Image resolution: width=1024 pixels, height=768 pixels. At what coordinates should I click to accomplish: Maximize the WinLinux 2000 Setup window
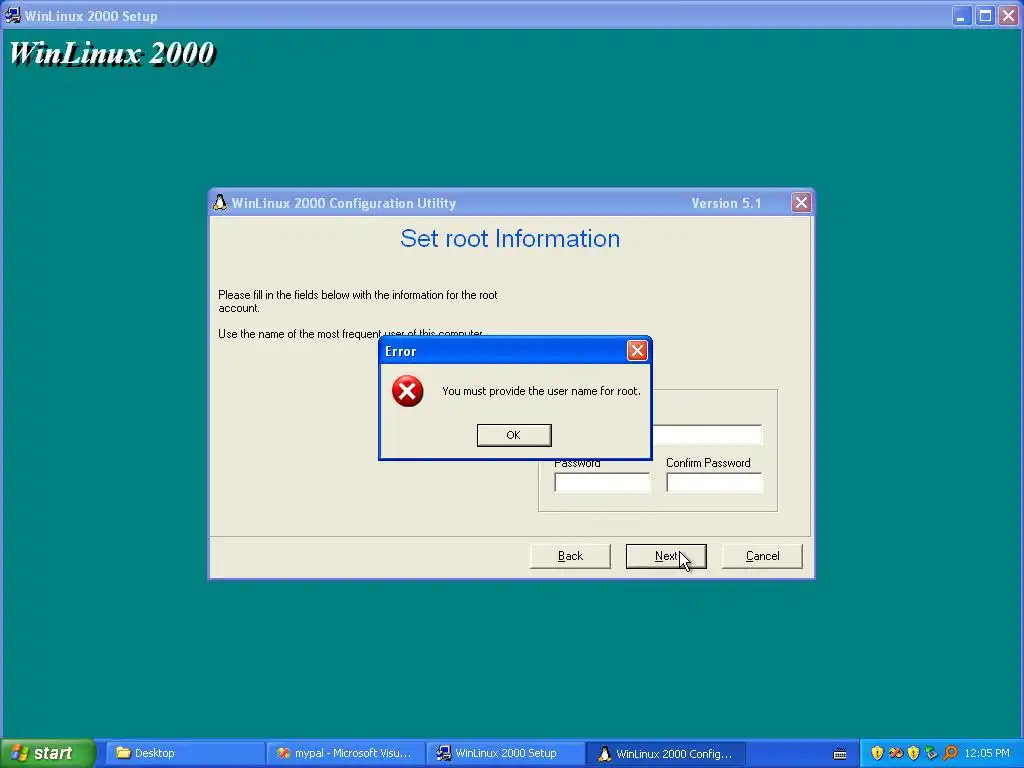click(985, 16)
